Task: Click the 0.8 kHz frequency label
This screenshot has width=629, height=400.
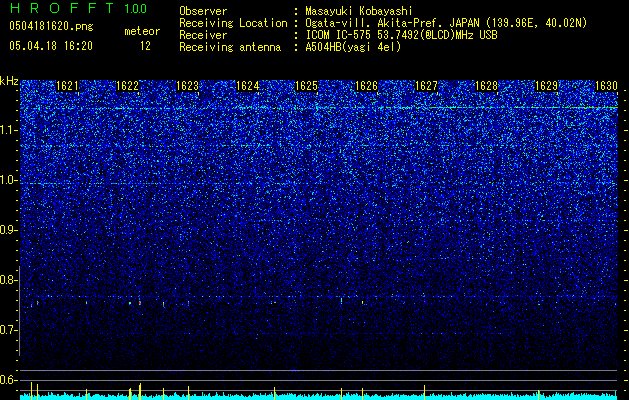Action: coord(8,280)
